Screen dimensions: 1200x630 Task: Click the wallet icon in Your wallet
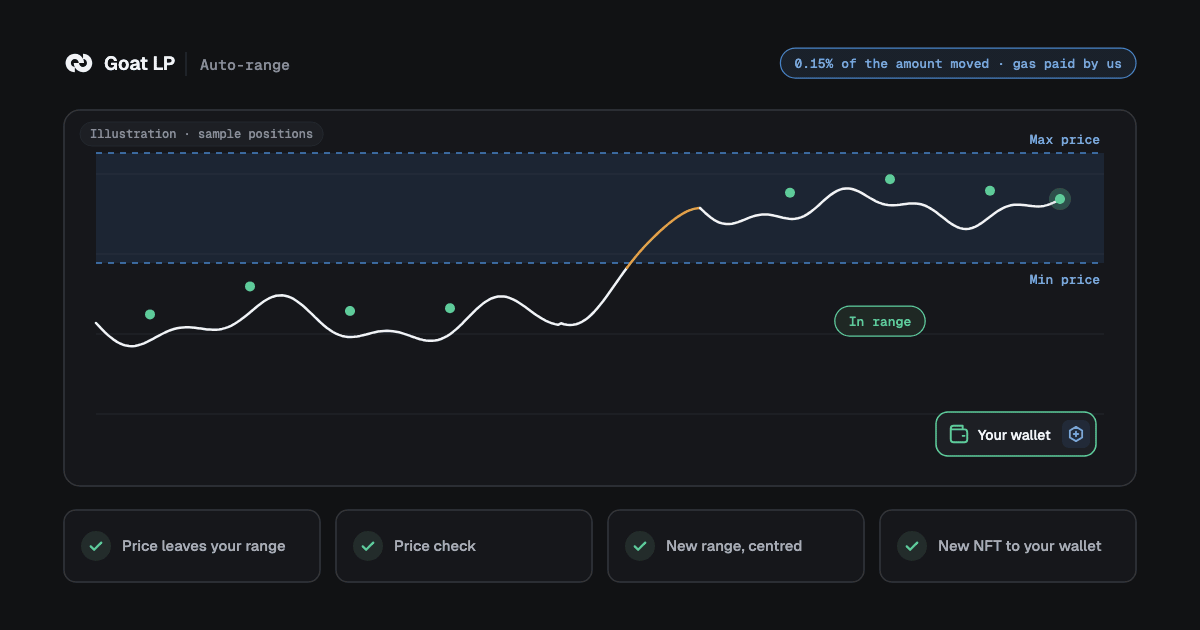[x=958, y=434]
